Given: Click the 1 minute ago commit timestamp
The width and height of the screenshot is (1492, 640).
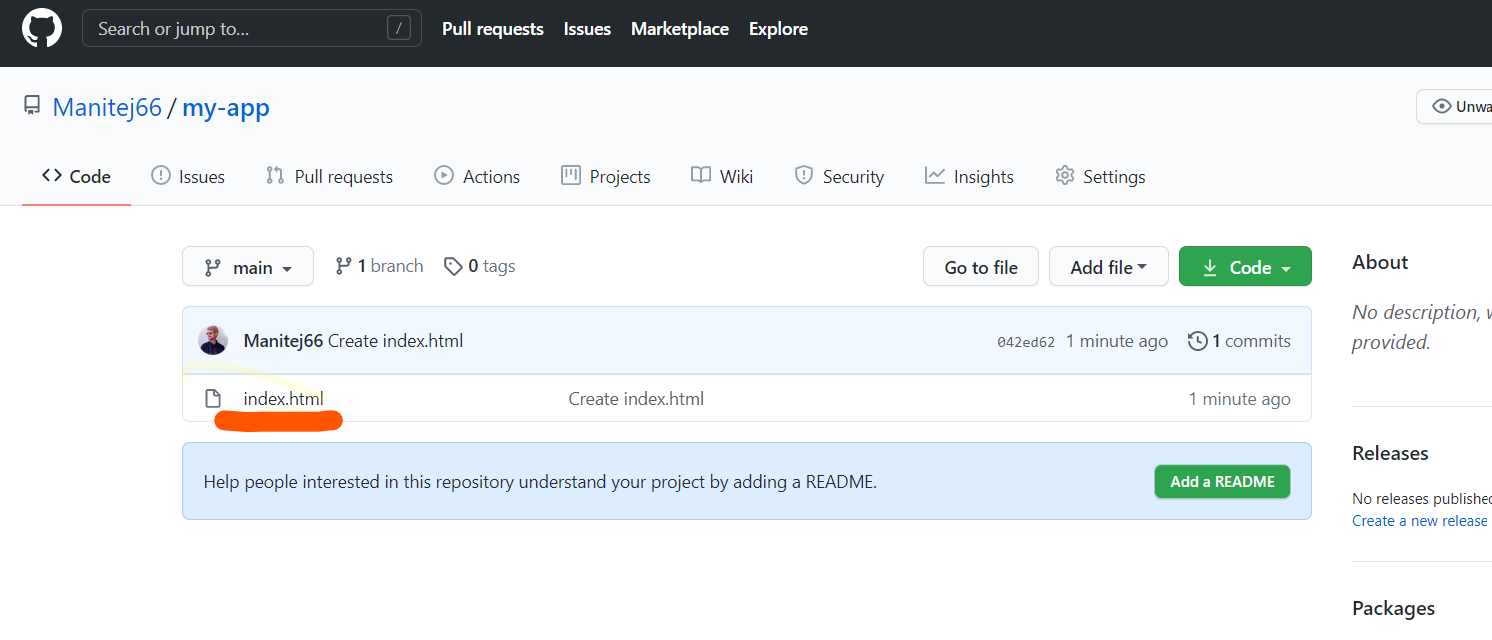Looking at the screenshot, I should 1116,341.
